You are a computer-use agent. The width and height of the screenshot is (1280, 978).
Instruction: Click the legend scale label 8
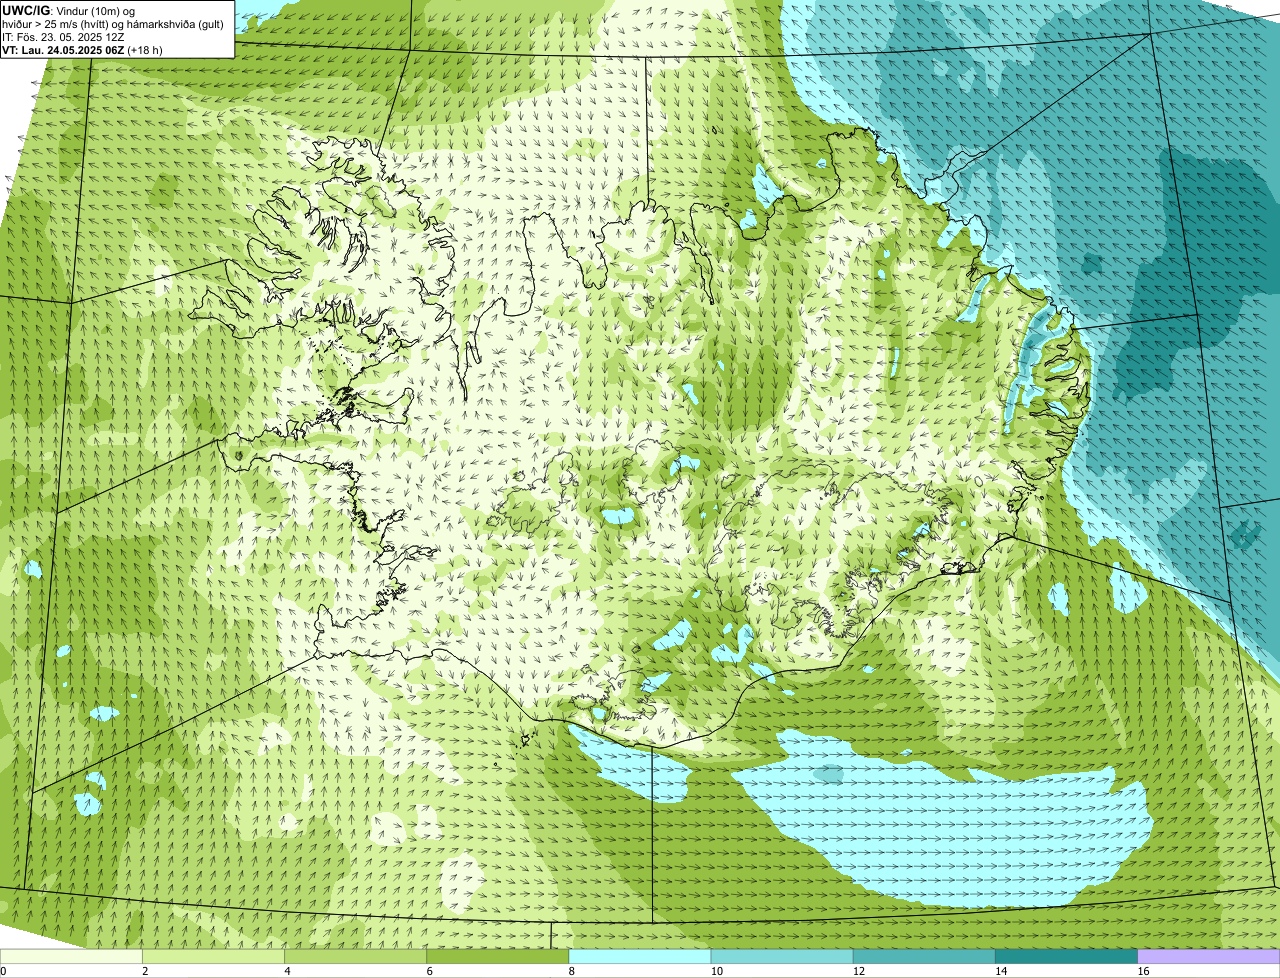coord(571,971)
